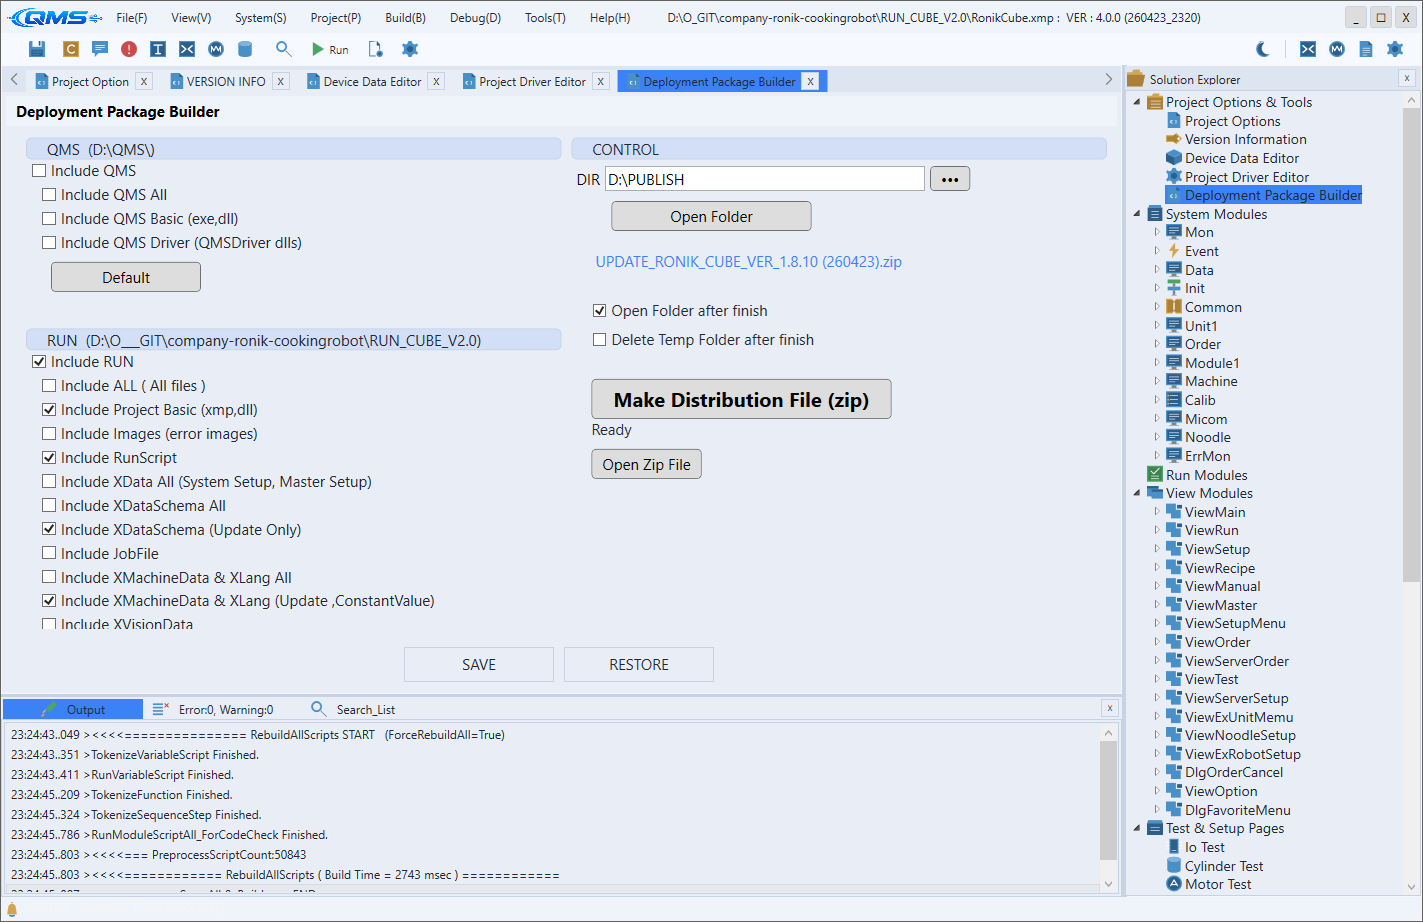Collapse the Project Options & Tools node
Viewport: 1423px width, 922px height.
coord(1137,102)
